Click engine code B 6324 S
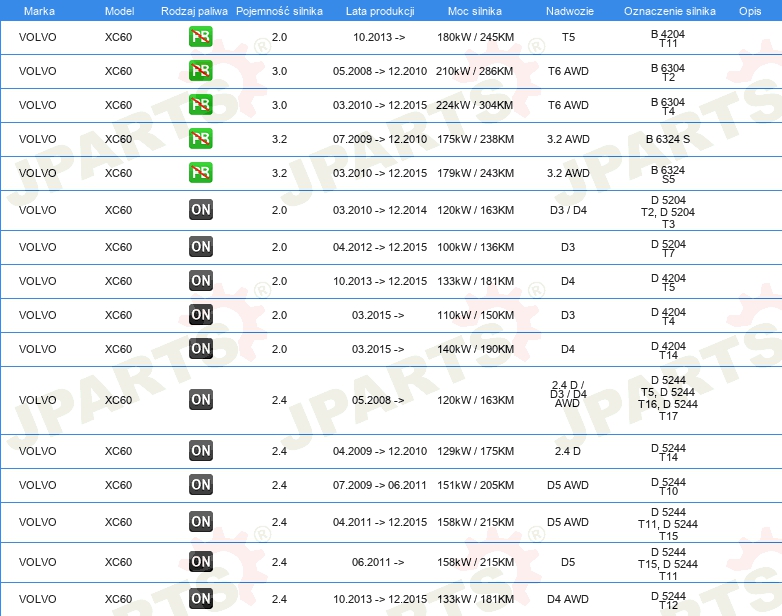Viewport: 782px width, 616px height. tap(668, 139)
